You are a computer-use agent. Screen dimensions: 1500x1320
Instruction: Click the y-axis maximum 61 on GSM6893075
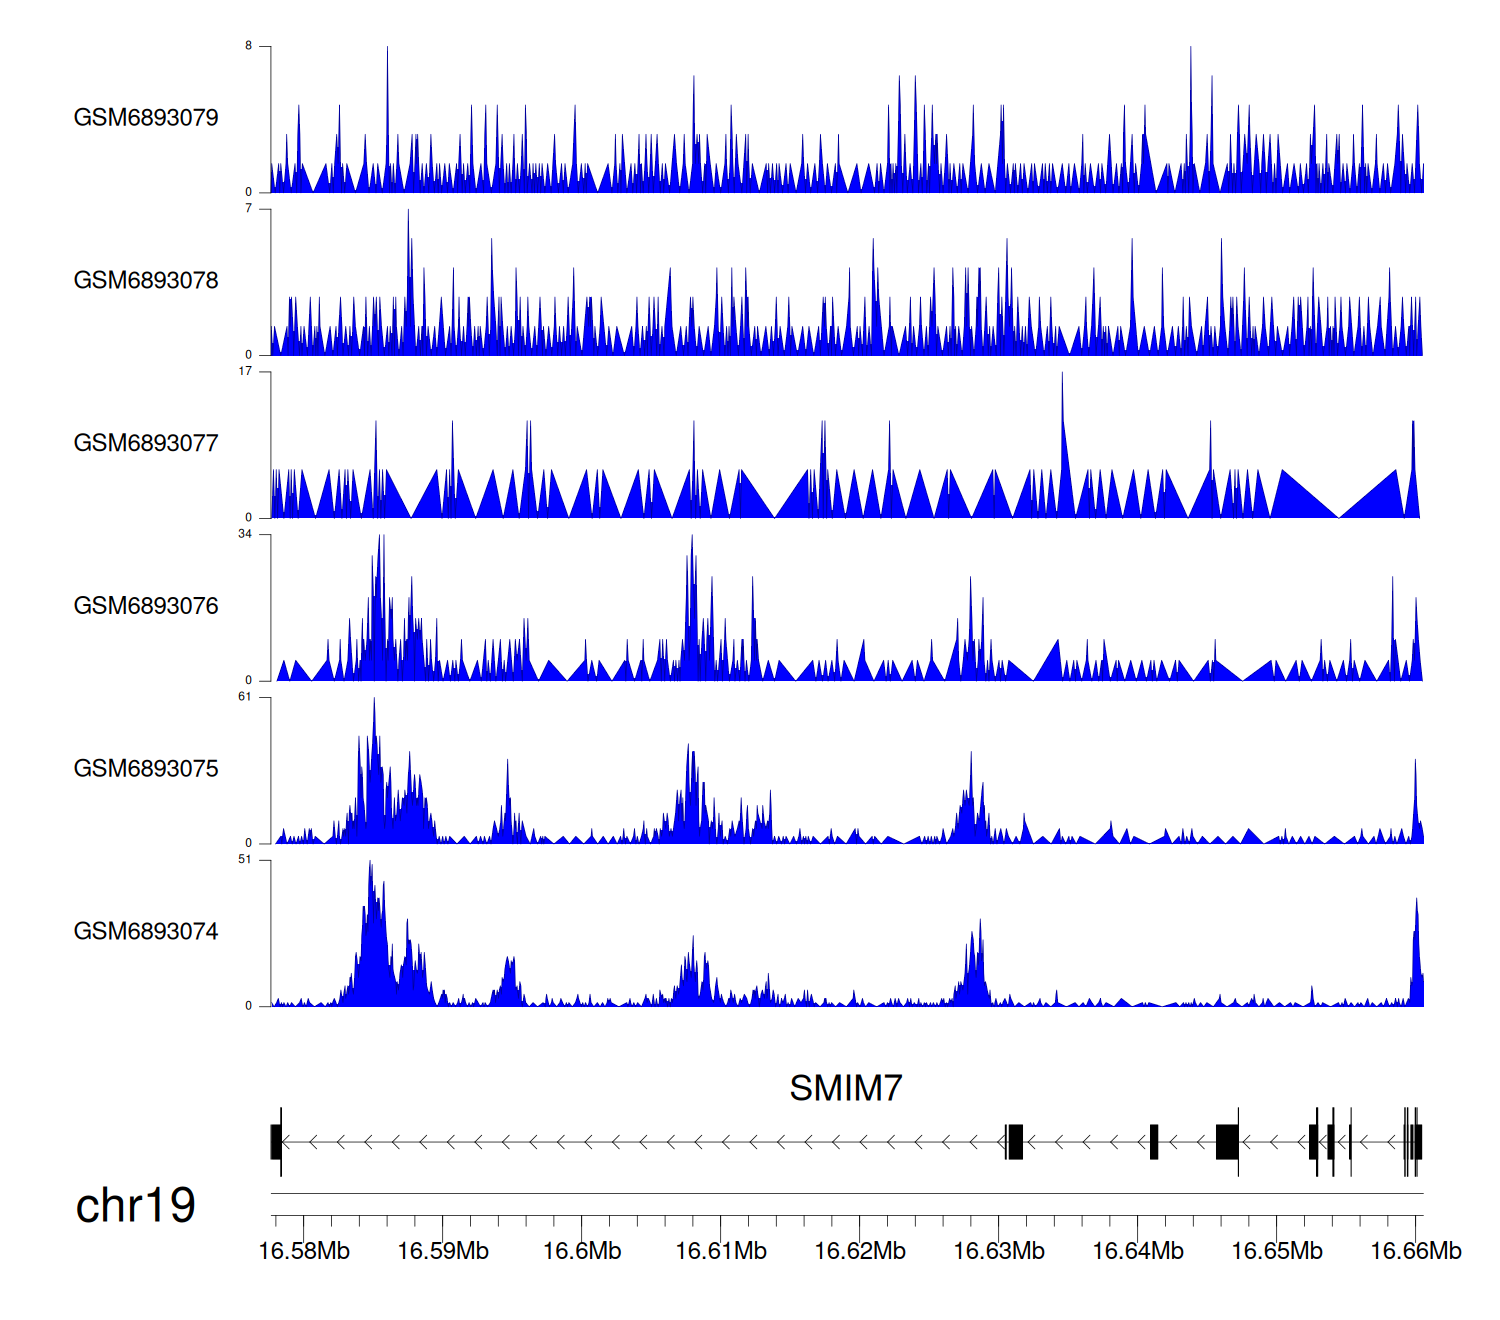pos(245,697)
